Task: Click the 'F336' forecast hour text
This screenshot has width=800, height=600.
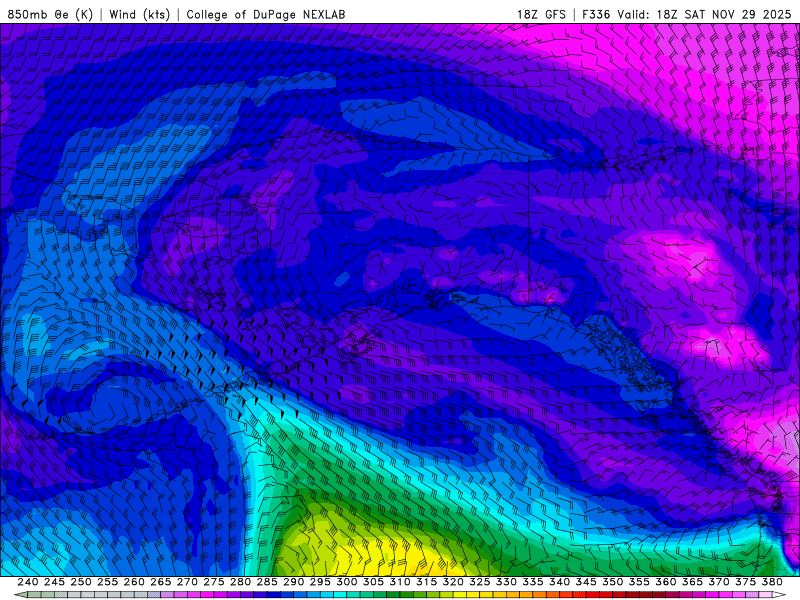Action: (x=596, y=14)
